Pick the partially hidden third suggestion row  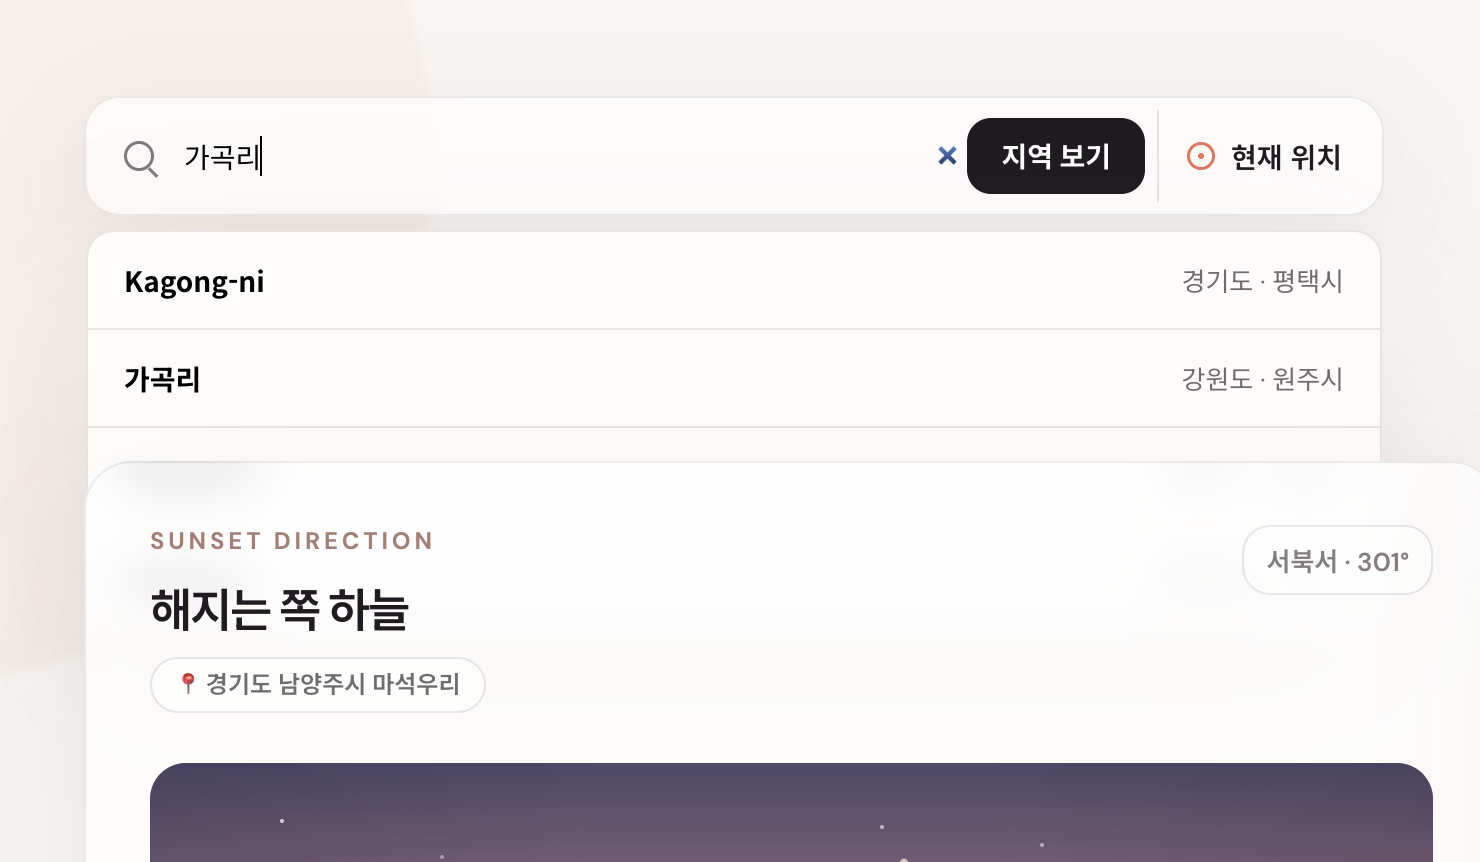coord(734,445)
